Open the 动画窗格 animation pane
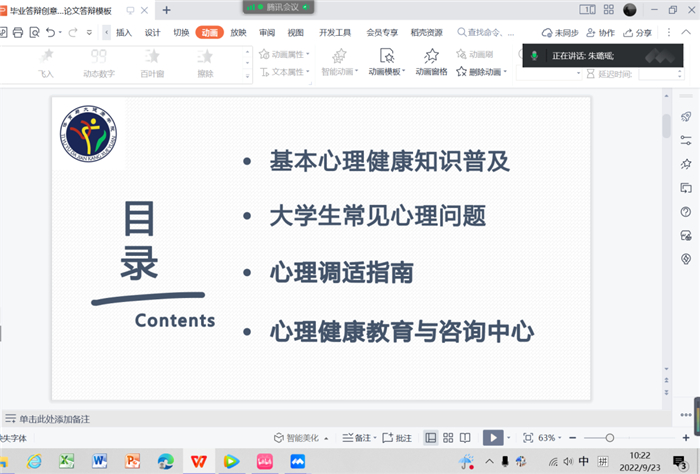The height and width of the screenshot is (474, 700). coord(431,62)
